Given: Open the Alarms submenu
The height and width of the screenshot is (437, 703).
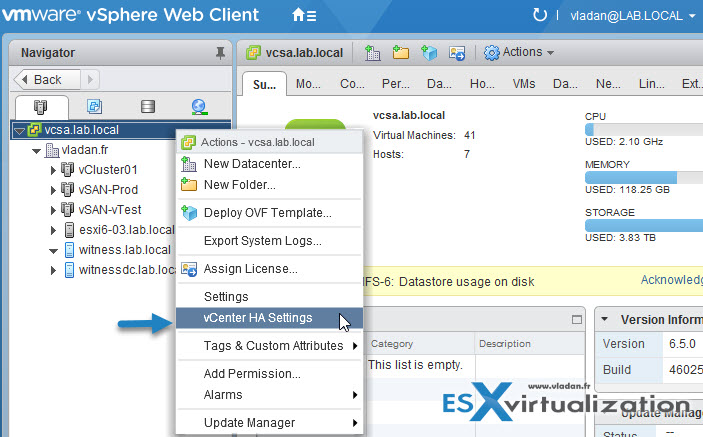Looking at the screenshot, I should pos(269,395).
